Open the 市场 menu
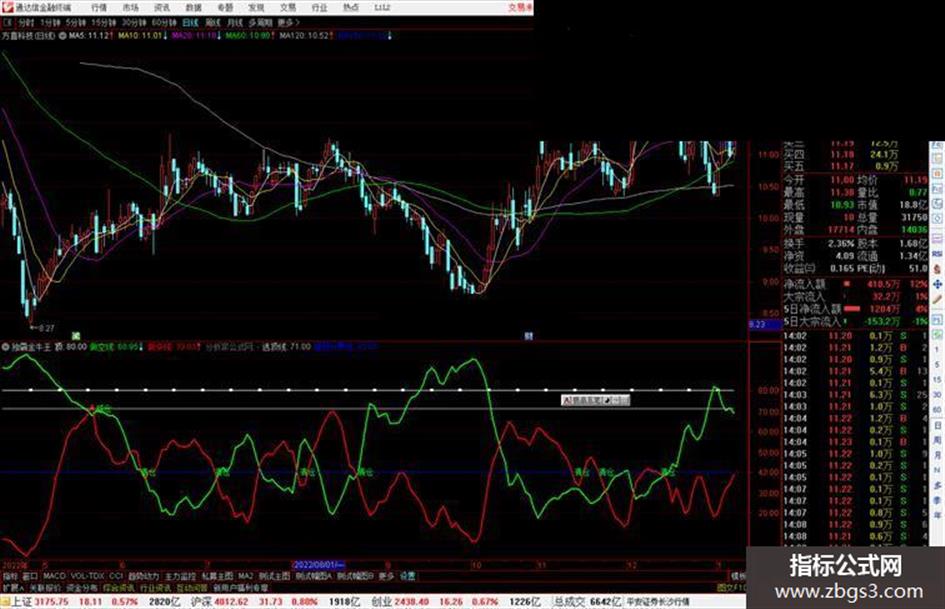Image resolution: width=945 pixels, height=609 pixels. pos(130,8)
